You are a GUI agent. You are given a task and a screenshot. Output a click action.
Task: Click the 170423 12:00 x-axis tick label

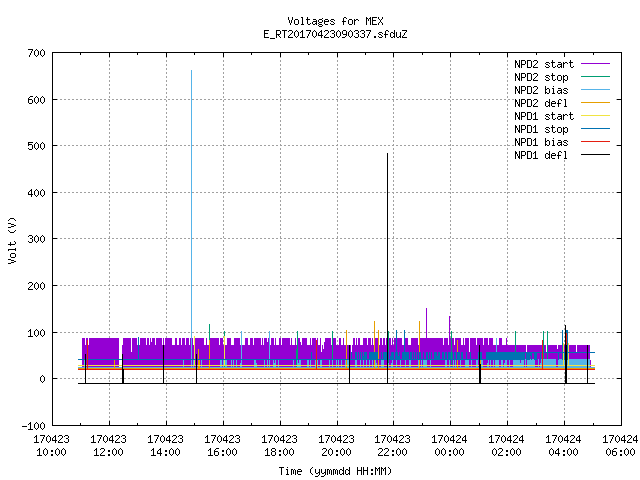pyautogui.click(x=109, y=446)
